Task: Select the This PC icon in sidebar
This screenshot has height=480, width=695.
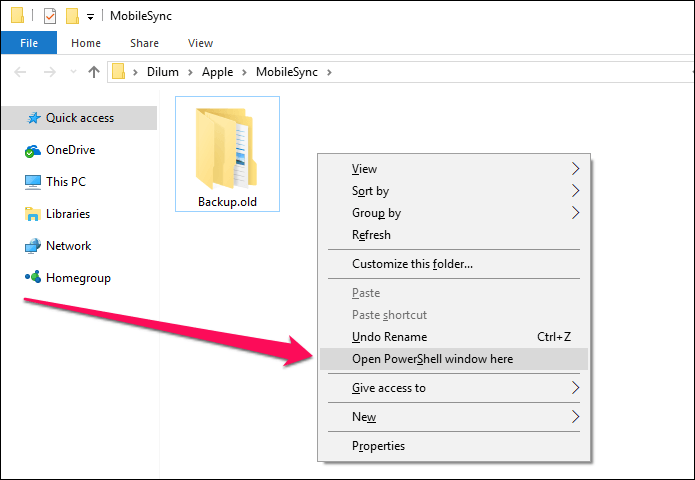Action: (32, 182)
